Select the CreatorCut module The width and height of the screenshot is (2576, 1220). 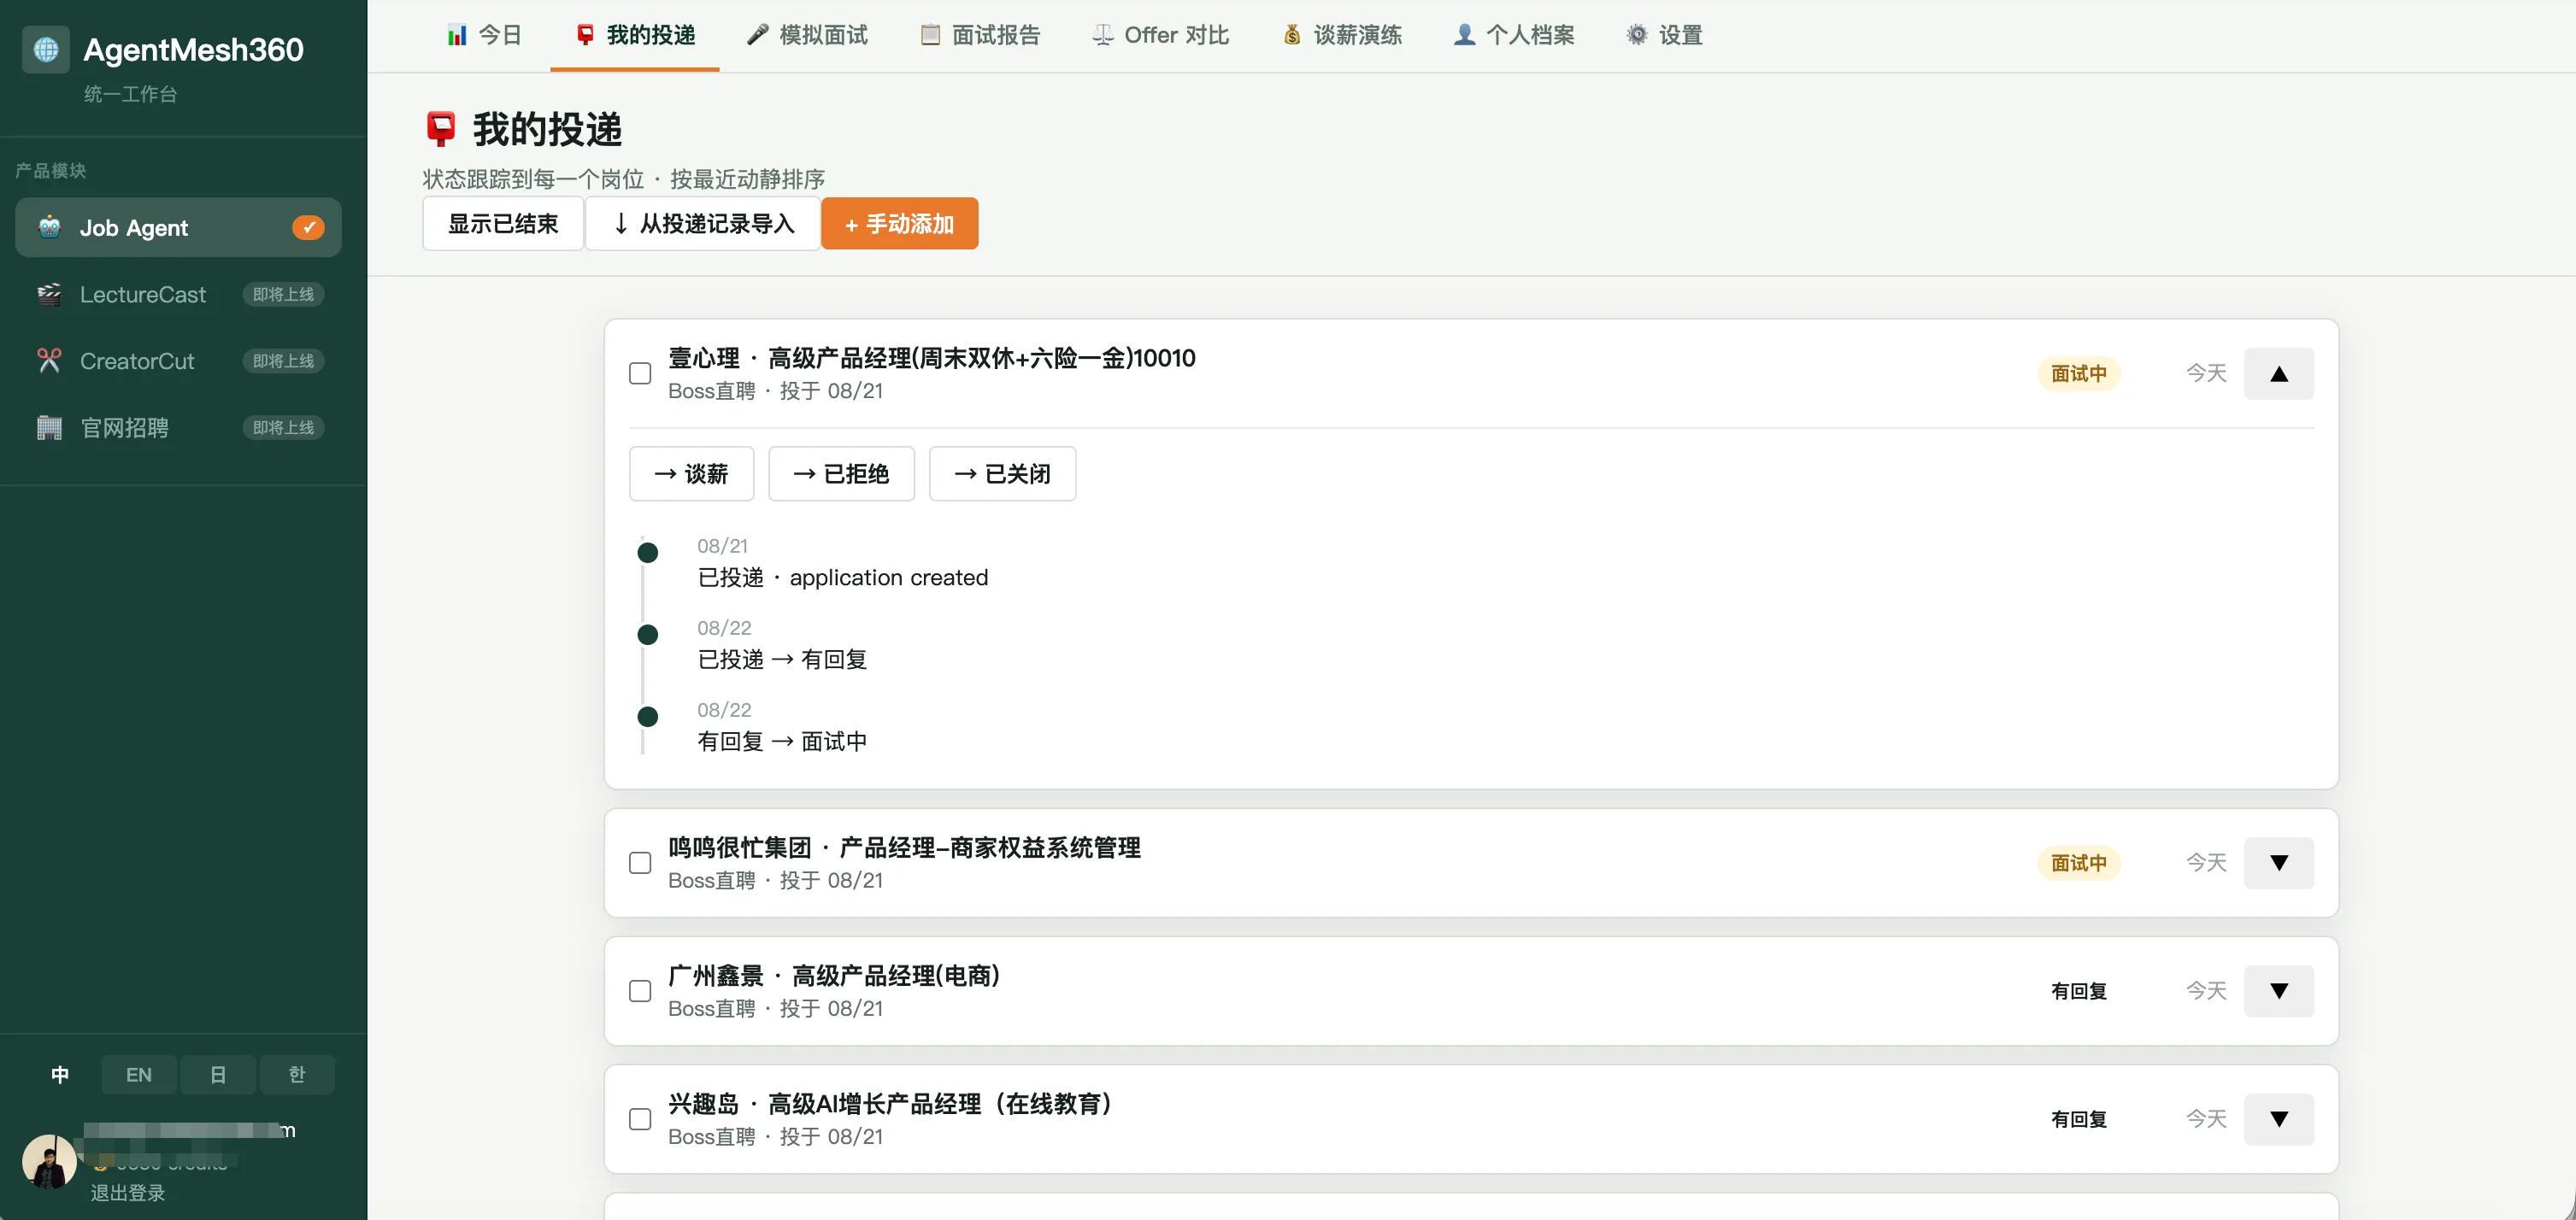pos(178,361)
